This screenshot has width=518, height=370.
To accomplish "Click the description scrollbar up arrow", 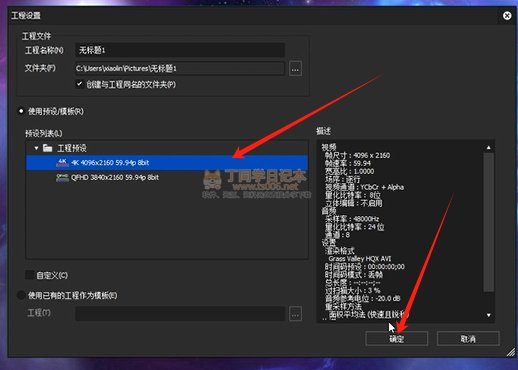I will 488,147.
